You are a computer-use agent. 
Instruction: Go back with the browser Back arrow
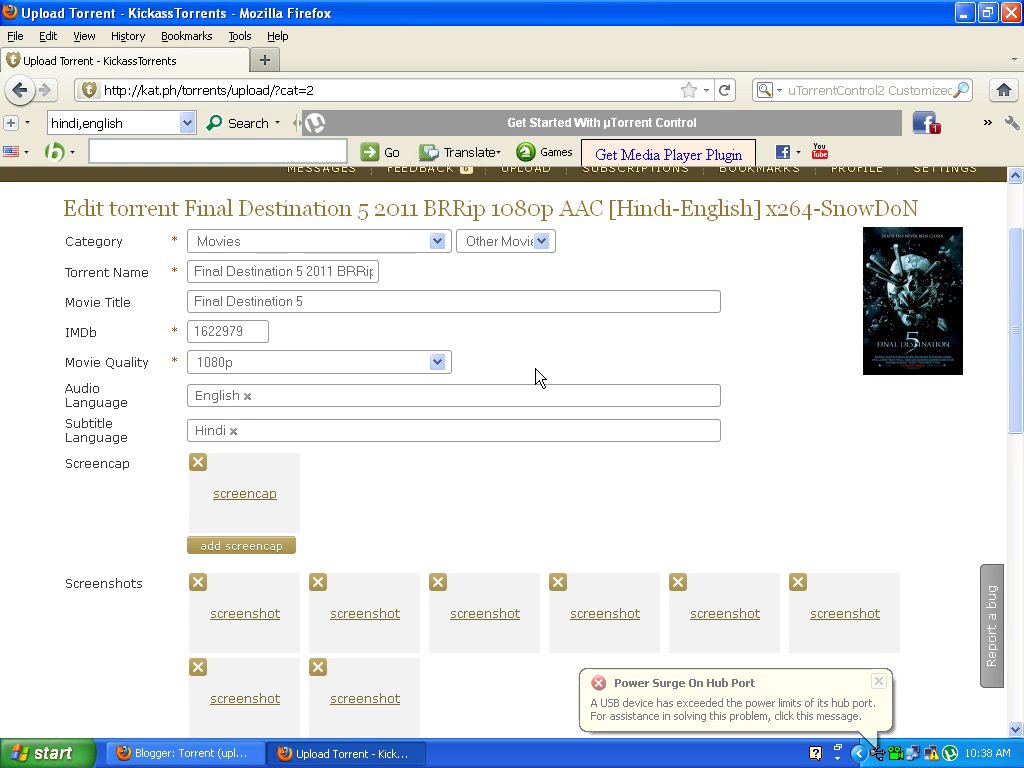point(20,90)
